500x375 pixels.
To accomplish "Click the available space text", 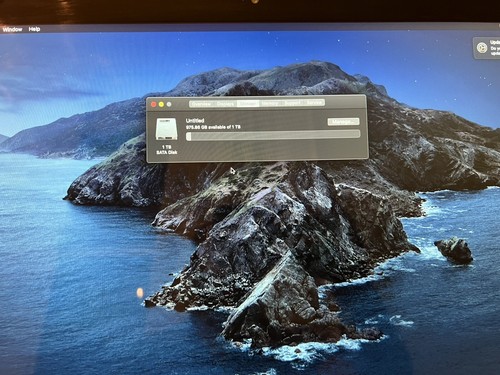I will (x=213, y=127).
